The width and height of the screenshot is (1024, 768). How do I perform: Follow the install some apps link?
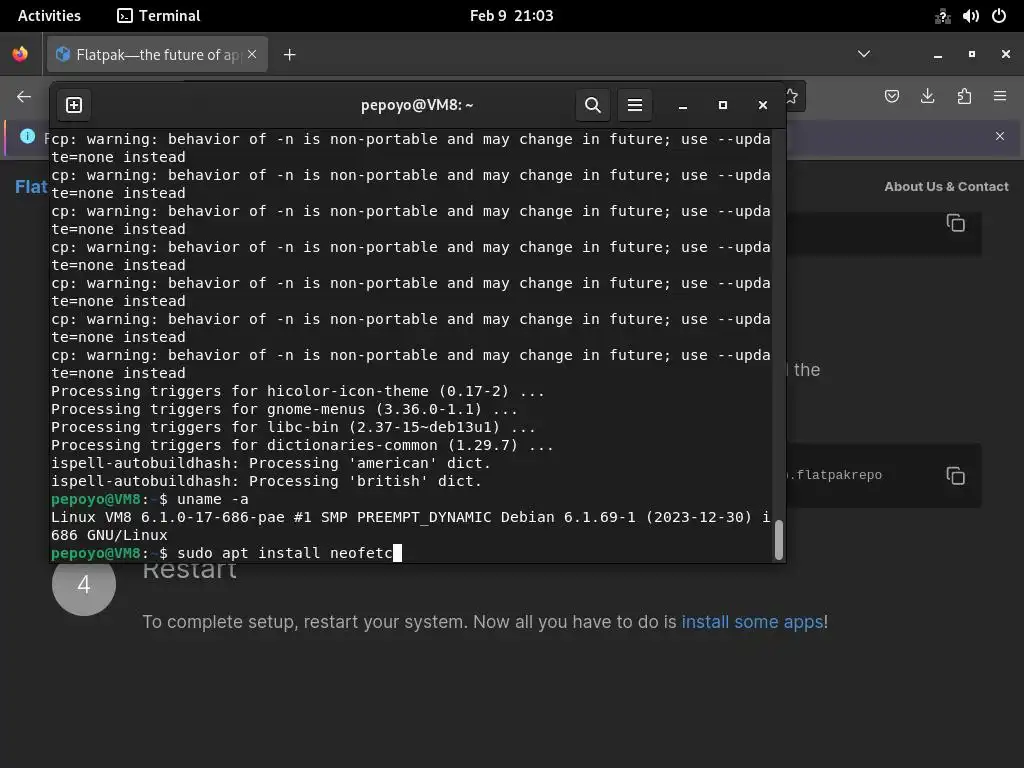point(752,622)
